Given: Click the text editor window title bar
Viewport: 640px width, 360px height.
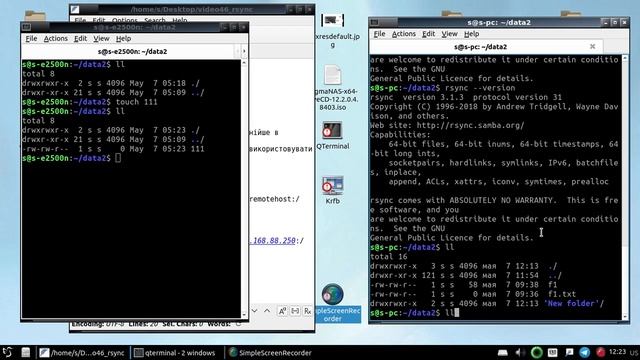Looking at the screenshot, I should 192,9.
